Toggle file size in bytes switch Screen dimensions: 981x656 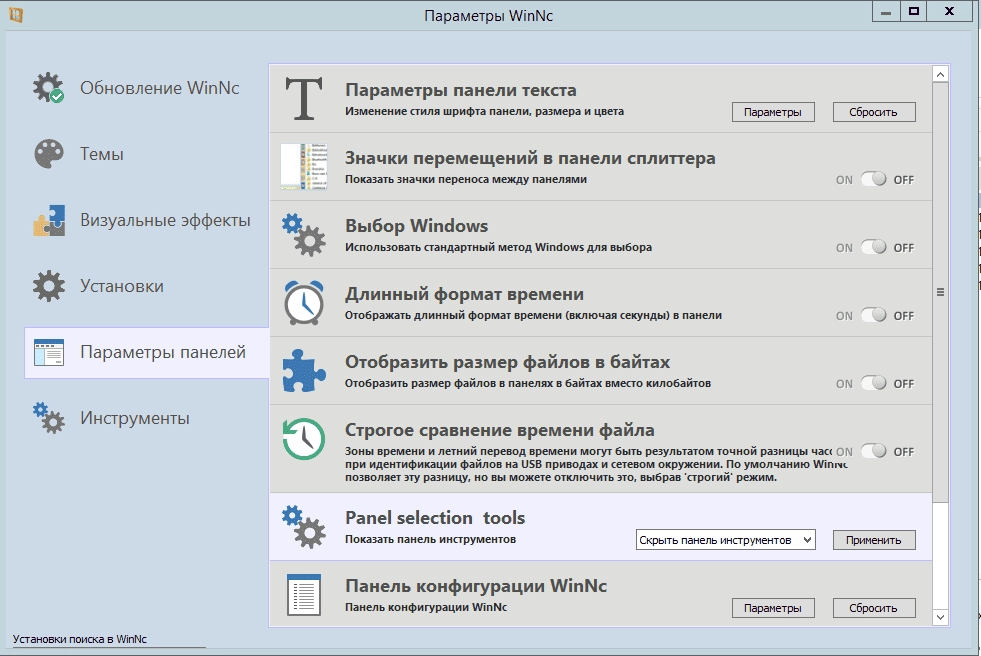pyautogui.click(x=873, y=383)
